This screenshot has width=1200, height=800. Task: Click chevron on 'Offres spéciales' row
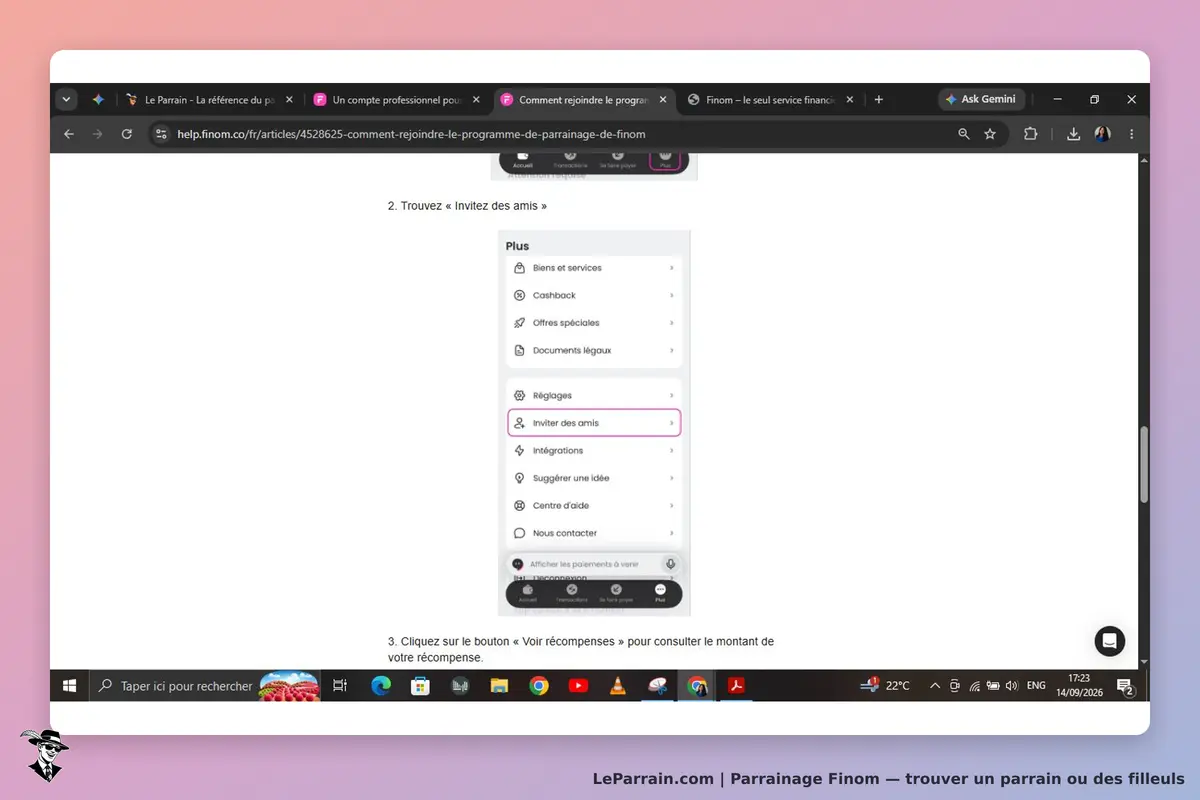pos(672,323)
